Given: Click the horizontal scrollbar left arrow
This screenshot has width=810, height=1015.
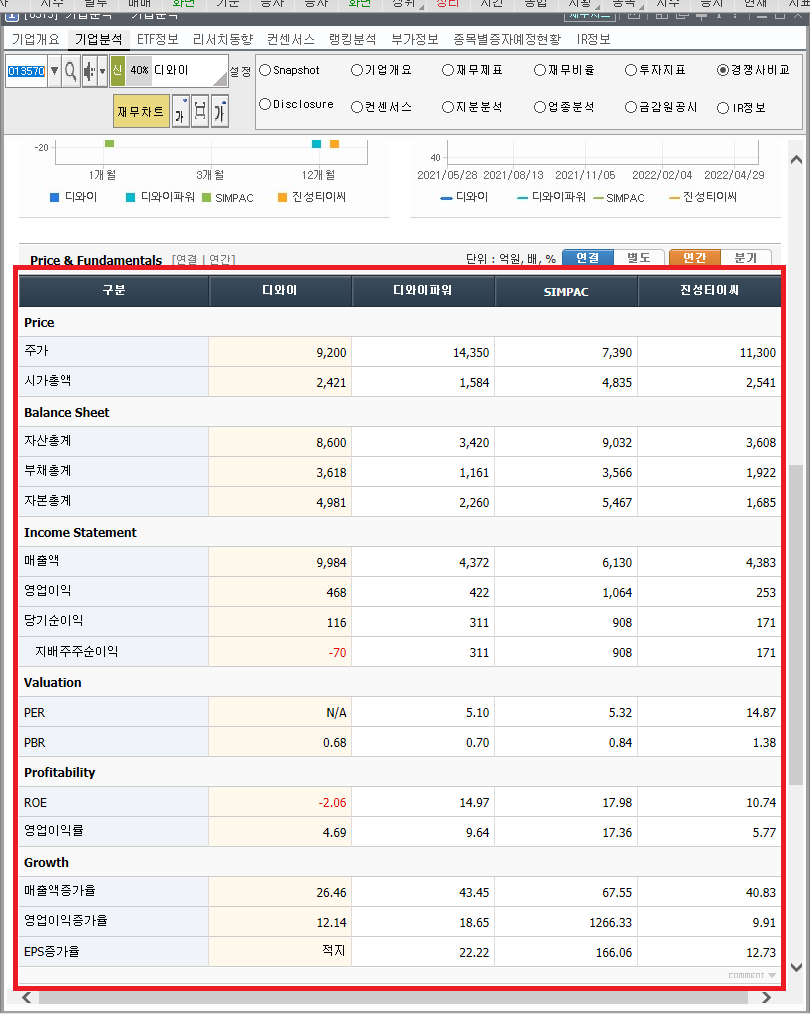Looking at the screenshot, I should tap(27, 997).
